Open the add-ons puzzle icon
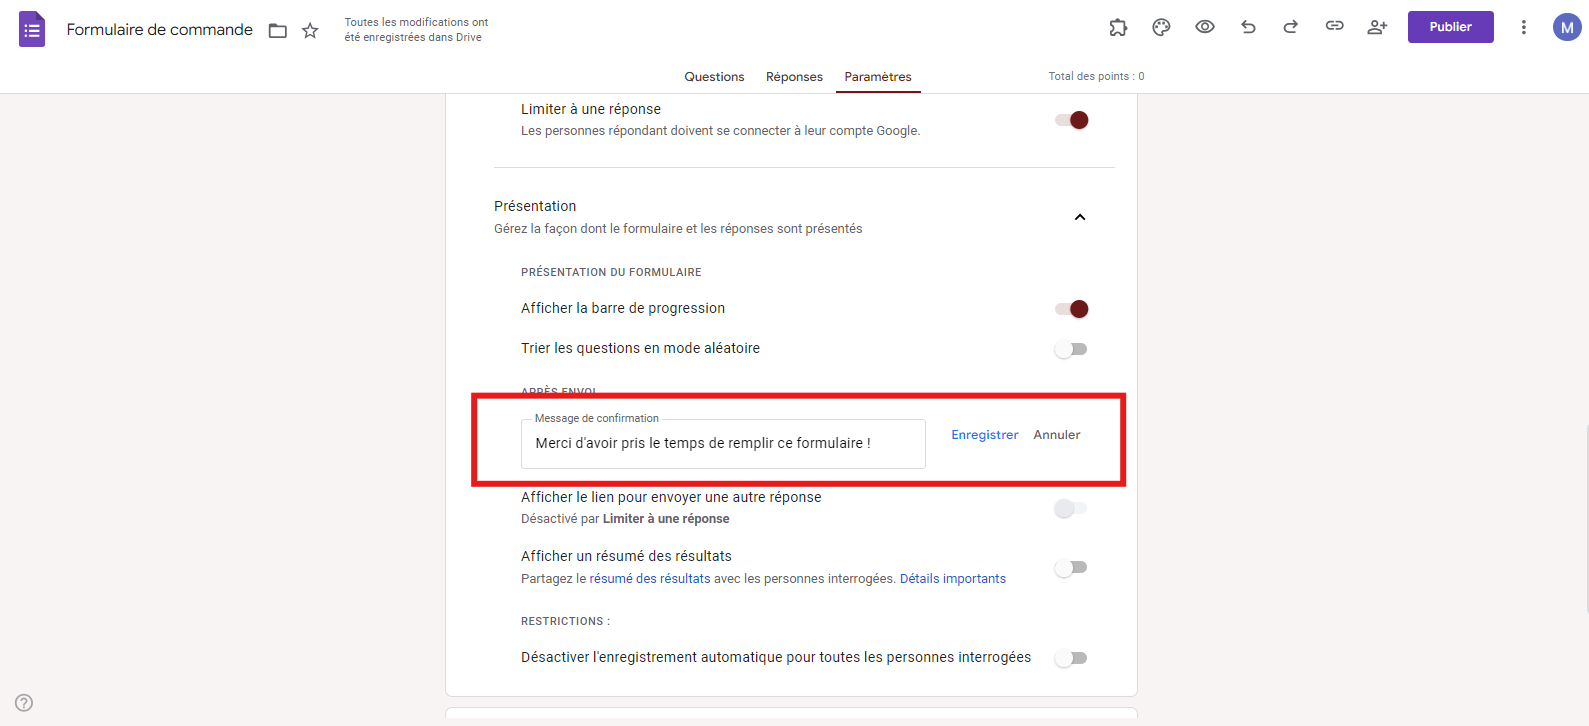The width and height of the screenshot is (1589, 726). click(1118, 28)
